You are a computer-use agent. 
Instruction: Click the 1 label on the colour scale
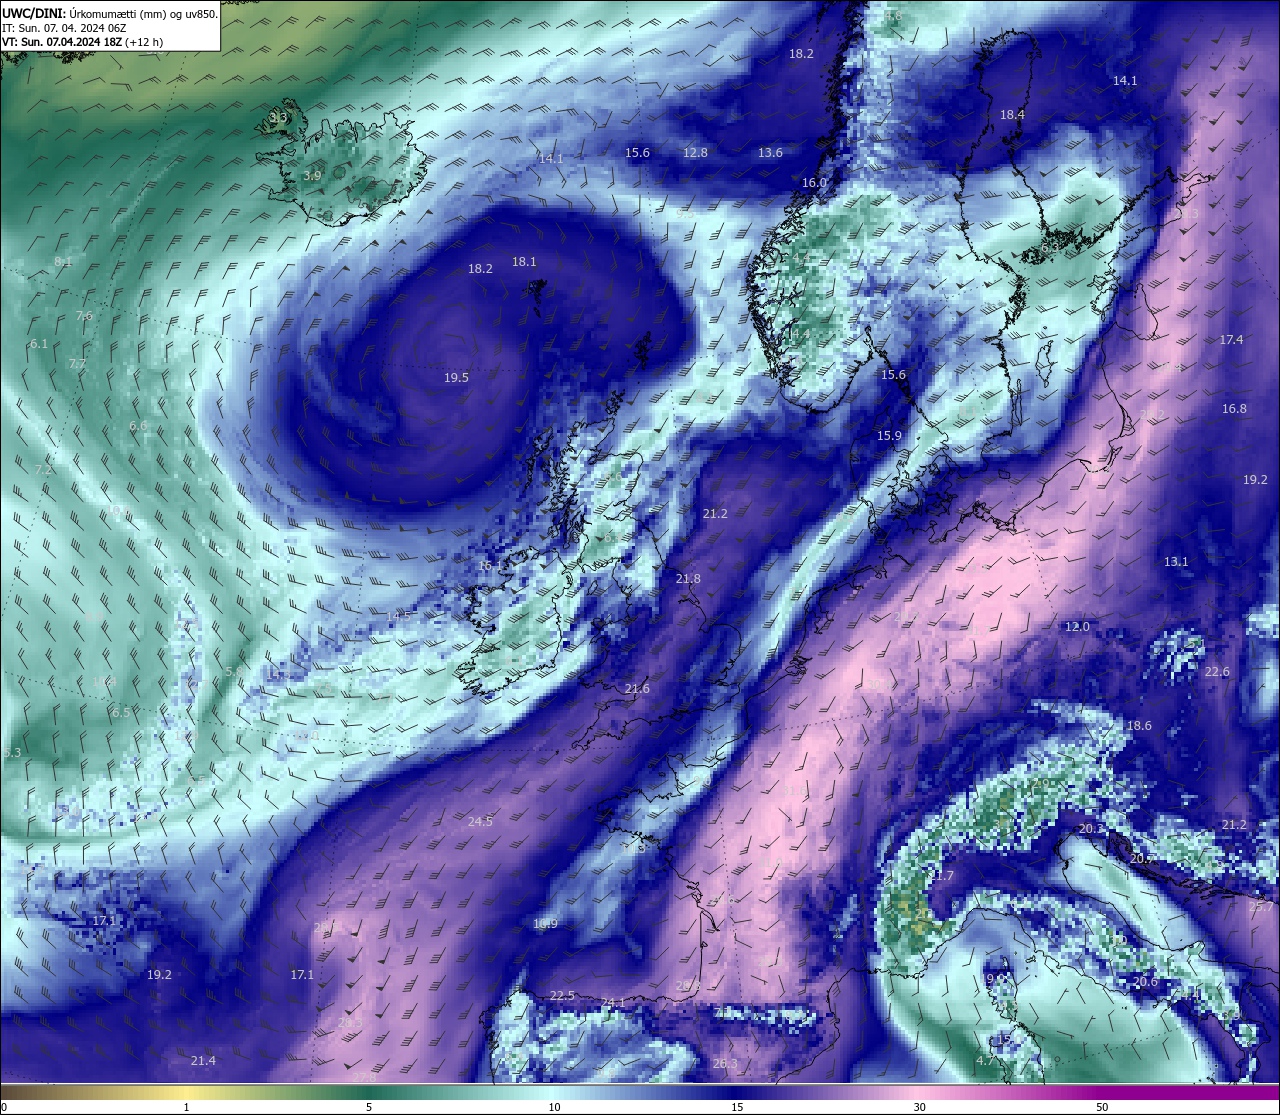(x=186, y=1107)
